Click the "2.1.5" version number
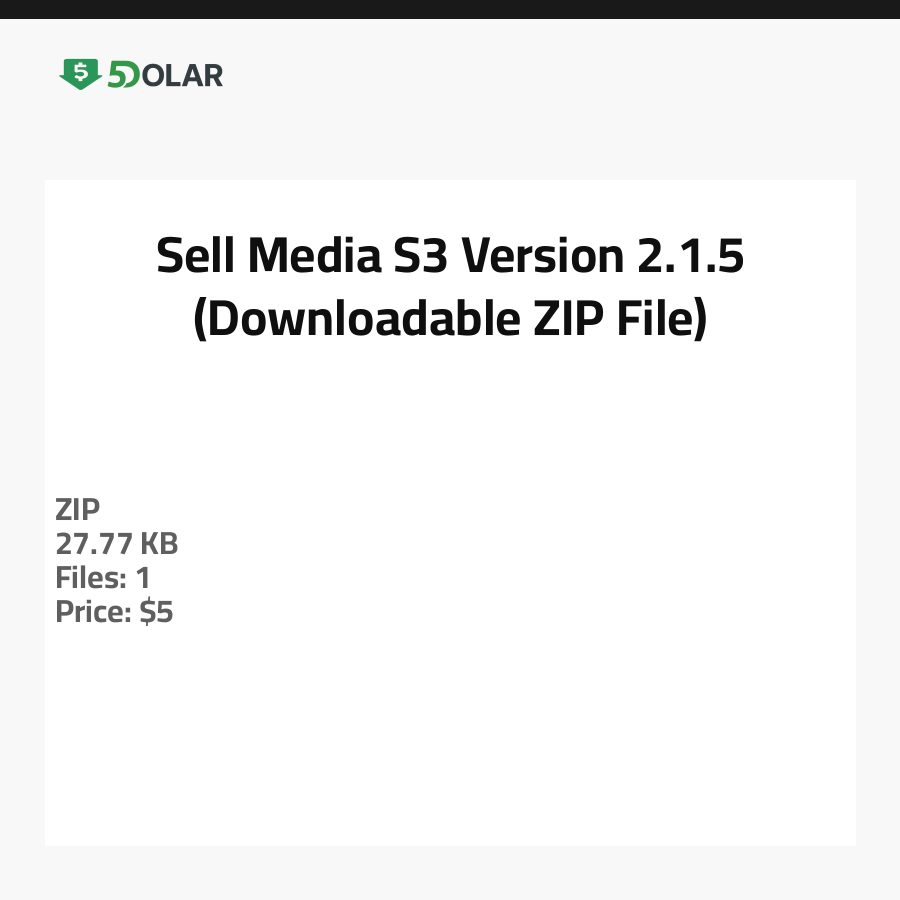This screenshot has width=900, height=900. pyautogui.click(x=691, y=257)
